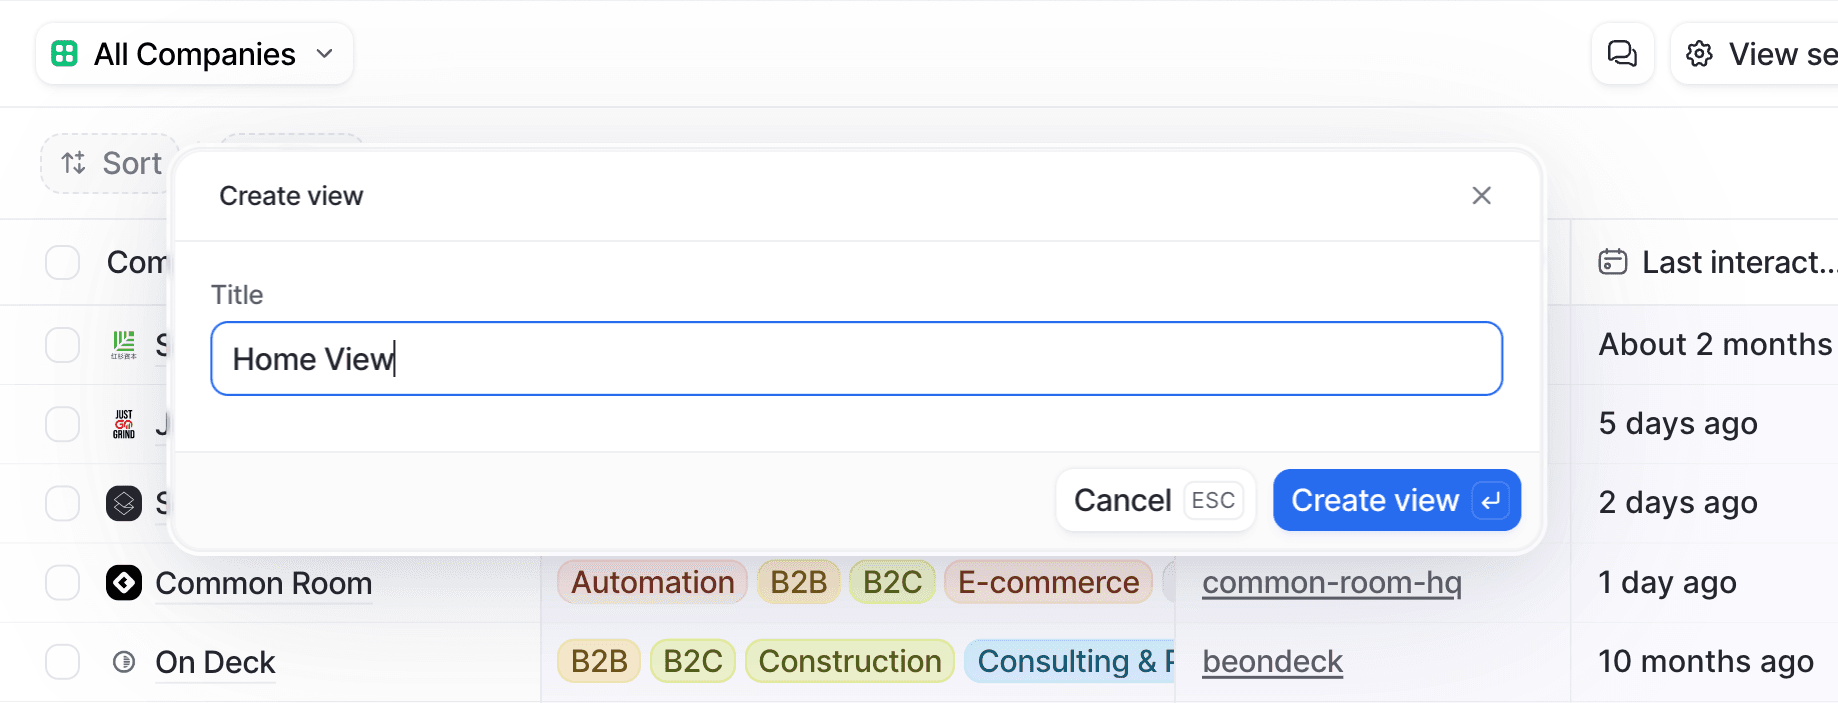Click the Automation category tag

click(x=652, y=582)
